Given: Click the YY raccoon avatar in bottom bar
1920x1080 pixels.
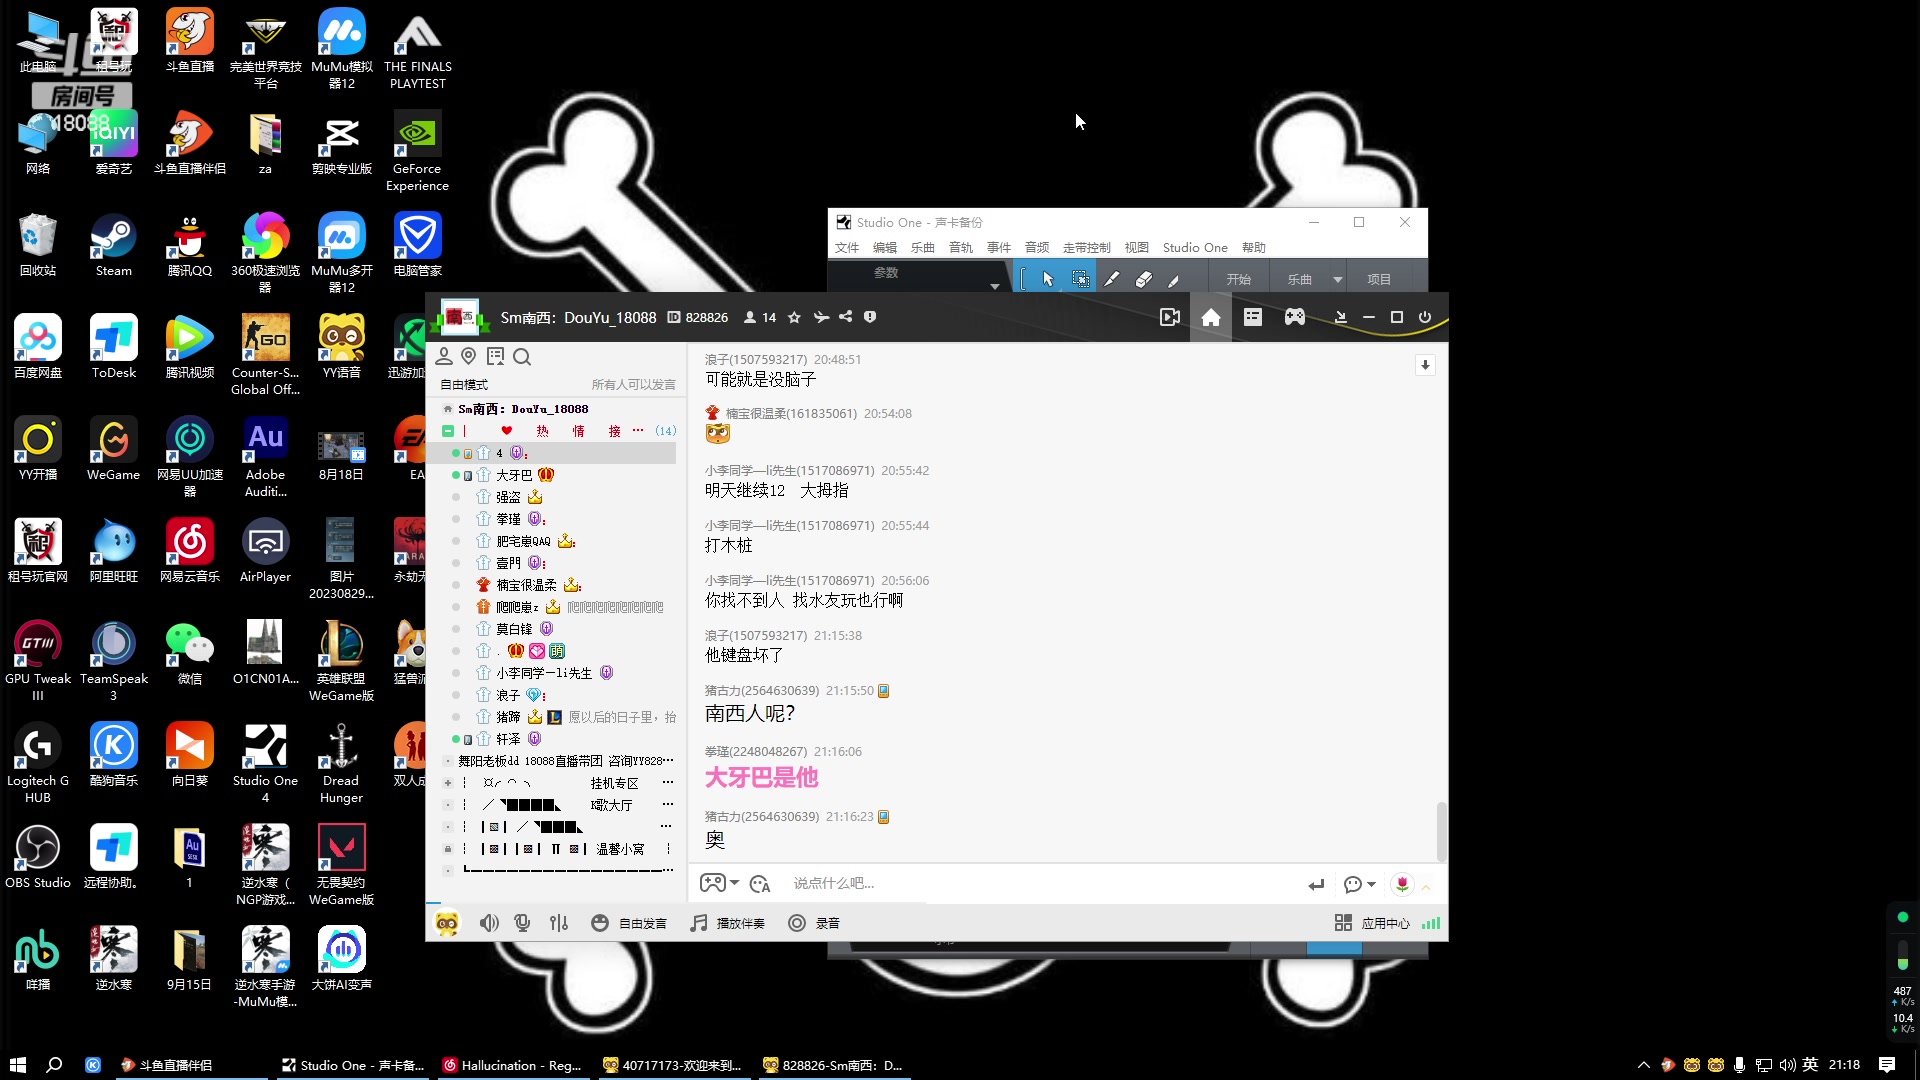Looking at the screenshot, I should coord(447,923).
